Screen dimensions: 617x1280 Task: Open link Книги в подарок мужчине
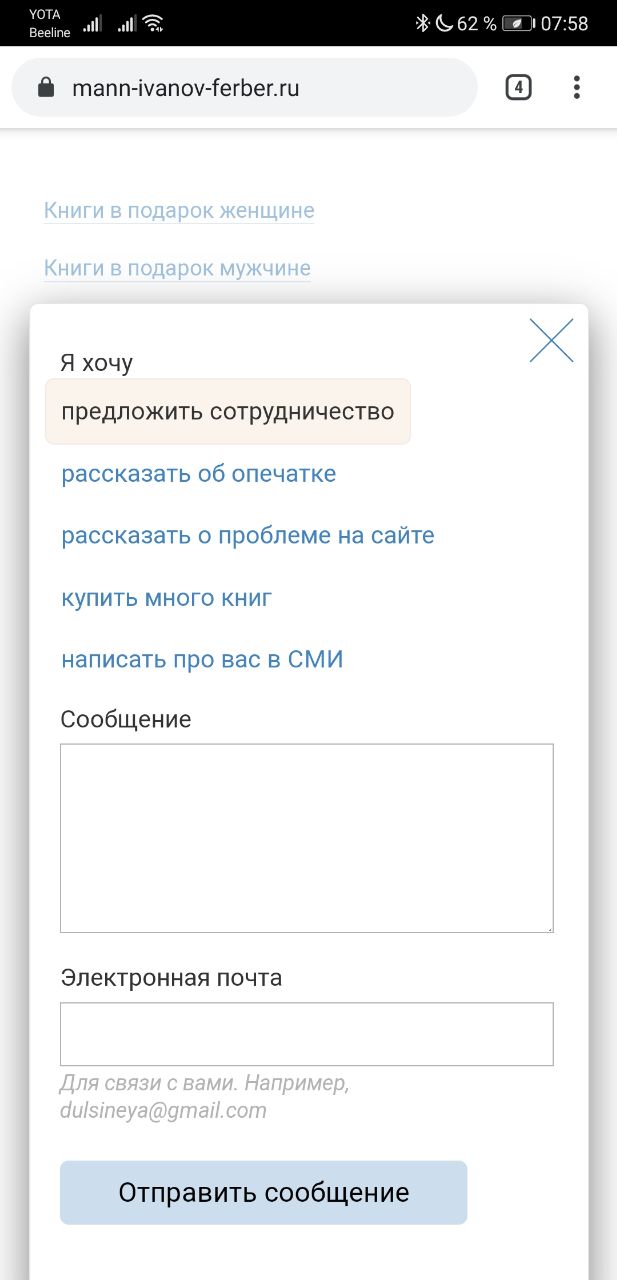pyautogui.click(x=177, y=268)
